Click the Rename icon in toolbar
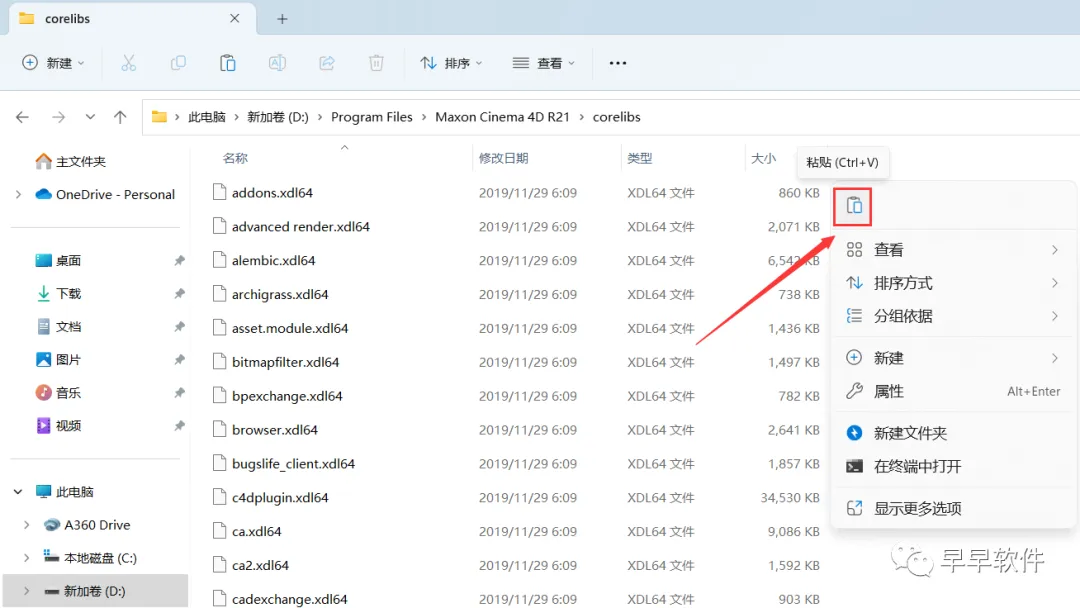 click(278, 63)
